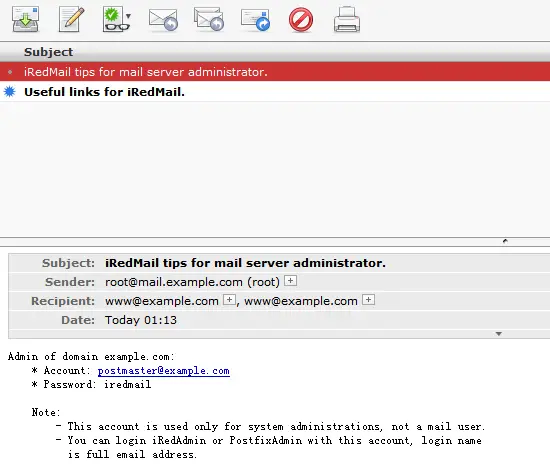
Task: Select 'iRedMail tips for mail server administrator' row
Action: tap(275, 72)
